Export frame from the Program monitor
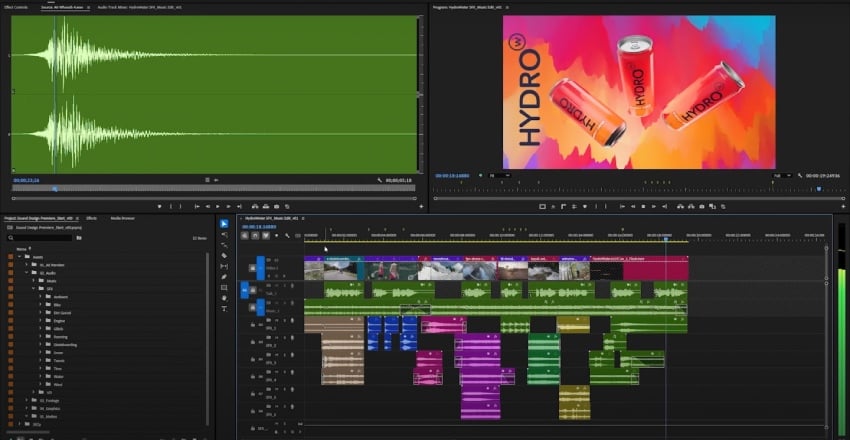Image resolution: width=850 pixels, height=440 pixels. 701,206
